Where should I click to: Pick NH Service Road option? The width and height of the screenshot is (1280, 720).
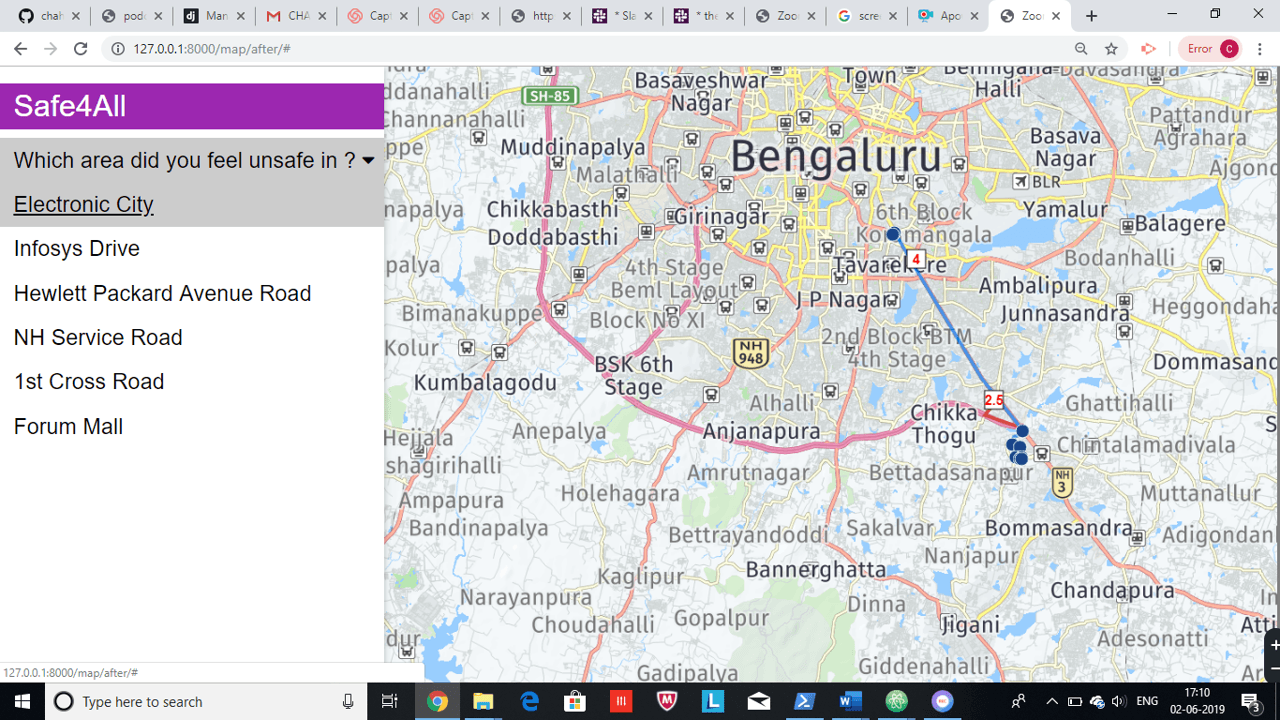98,337
